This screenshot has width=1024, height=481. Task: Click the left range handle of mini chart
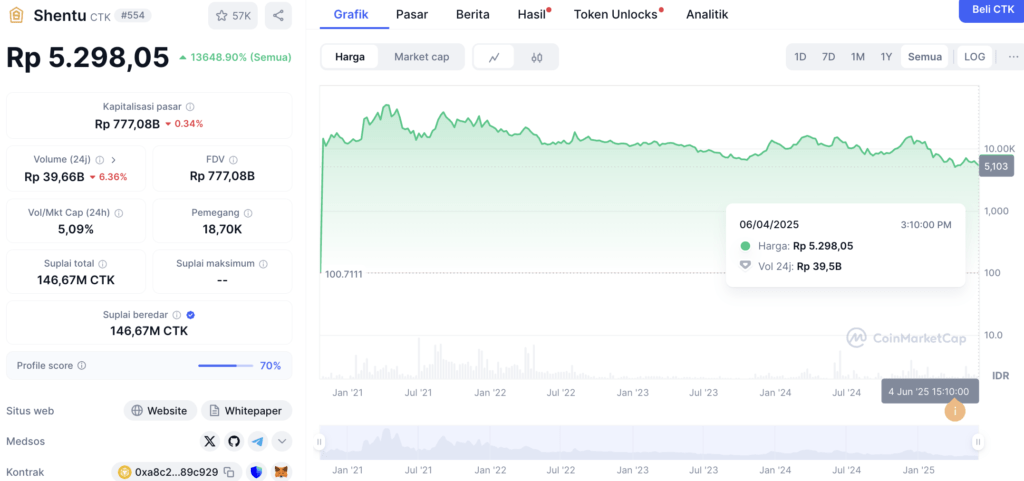(x=320, y=442)
